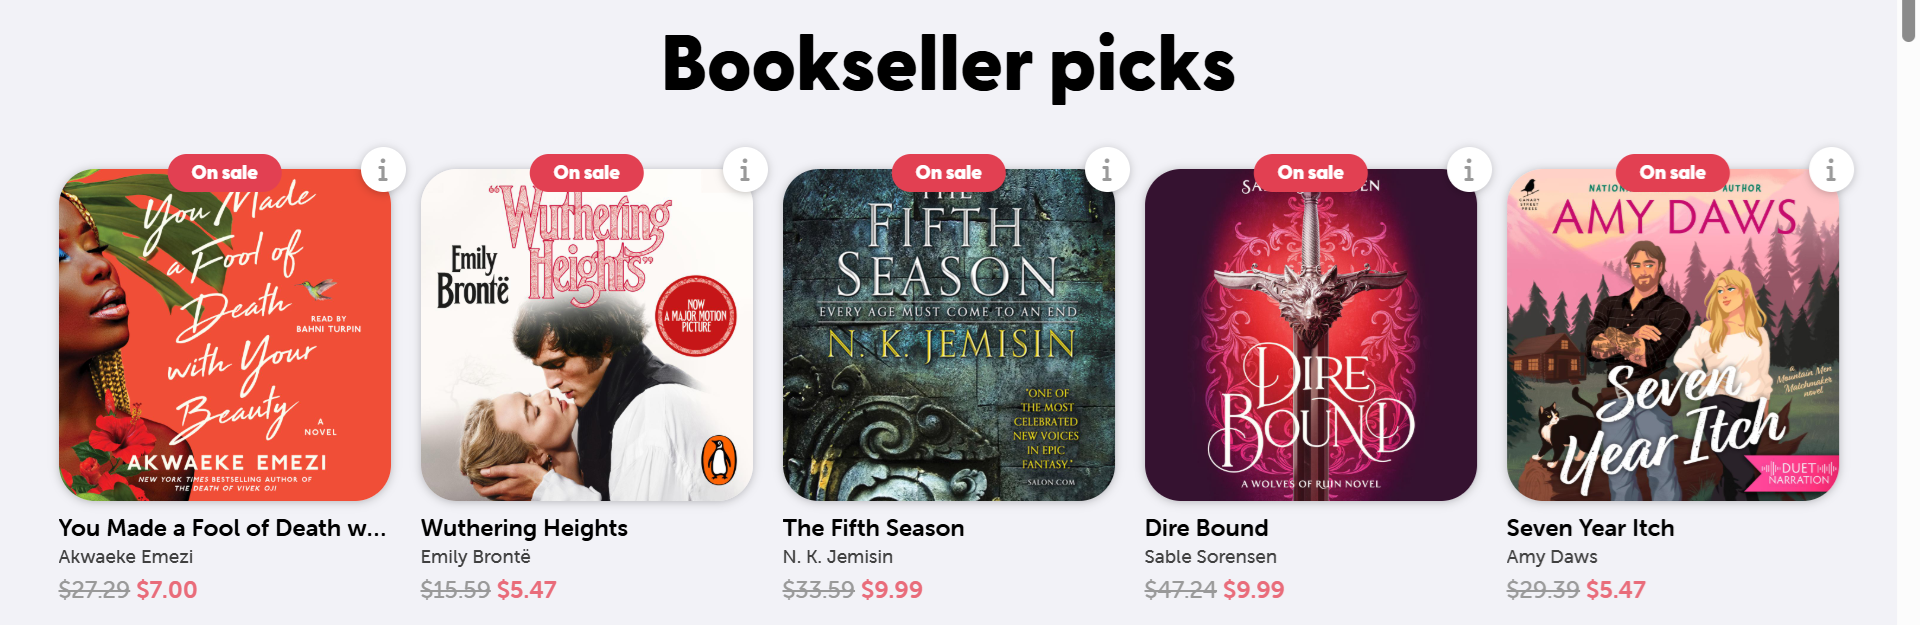This screenshot has height=625, width=1920.
Task: Open You Made a Fool of Death title
Action: [222, 528]
